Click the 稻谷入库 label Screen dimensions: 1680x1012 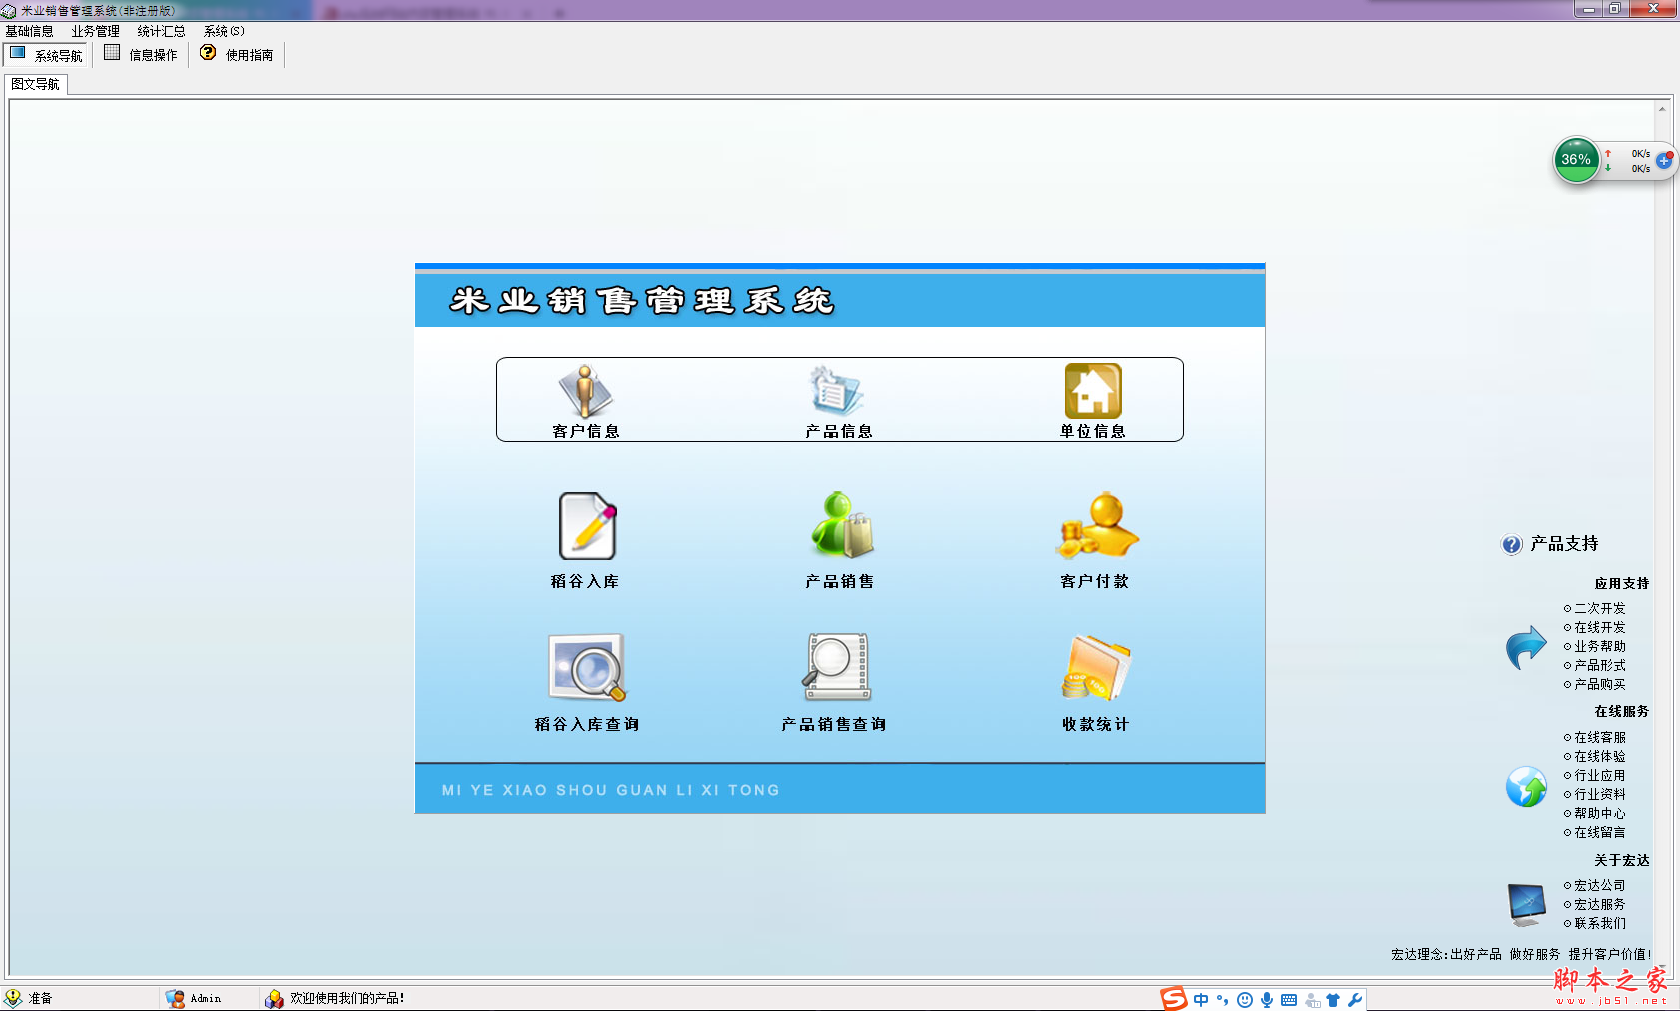click(585, 581)
